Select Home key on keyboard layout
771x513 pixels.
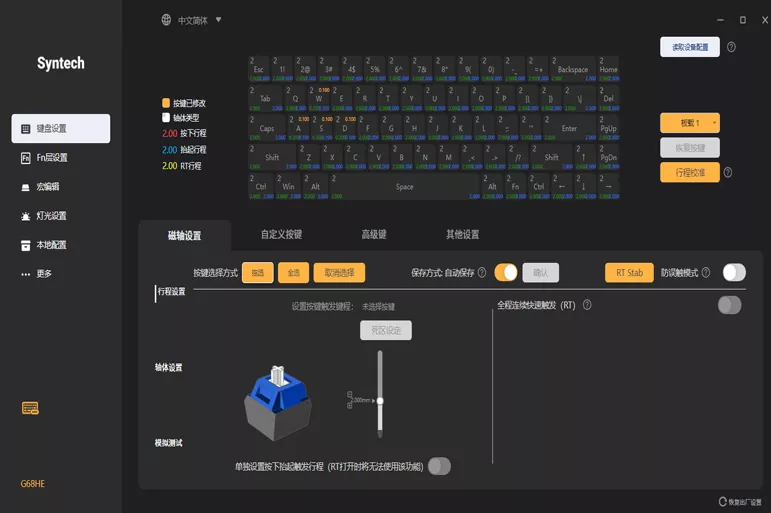pyautogui.click(x=609, y=69)
